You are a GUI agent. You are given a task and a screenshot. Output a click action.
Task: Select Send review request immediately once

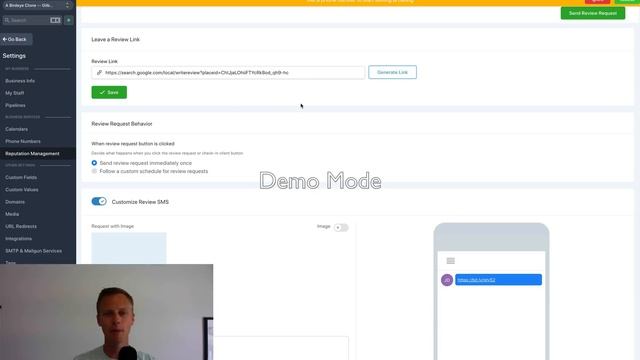coord(94,163)
